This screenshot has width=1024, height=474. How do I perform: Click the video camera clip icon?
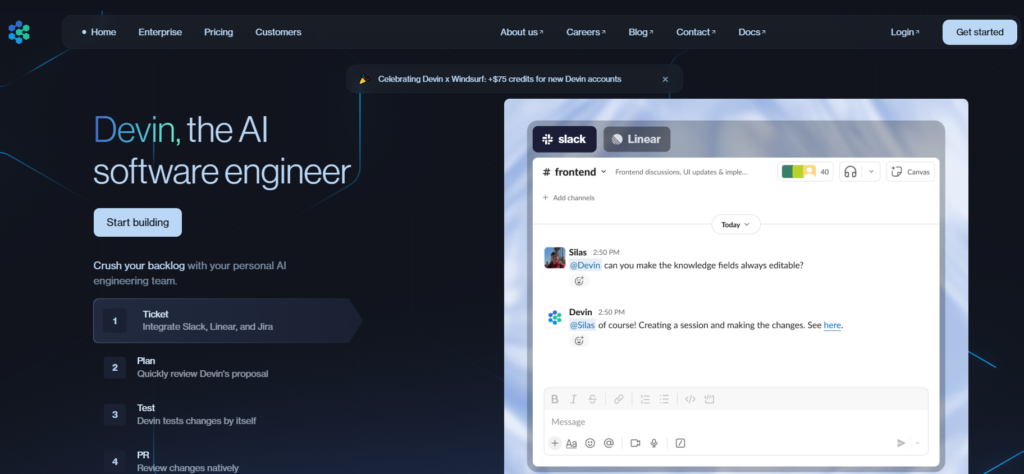(x=635, y=443)
